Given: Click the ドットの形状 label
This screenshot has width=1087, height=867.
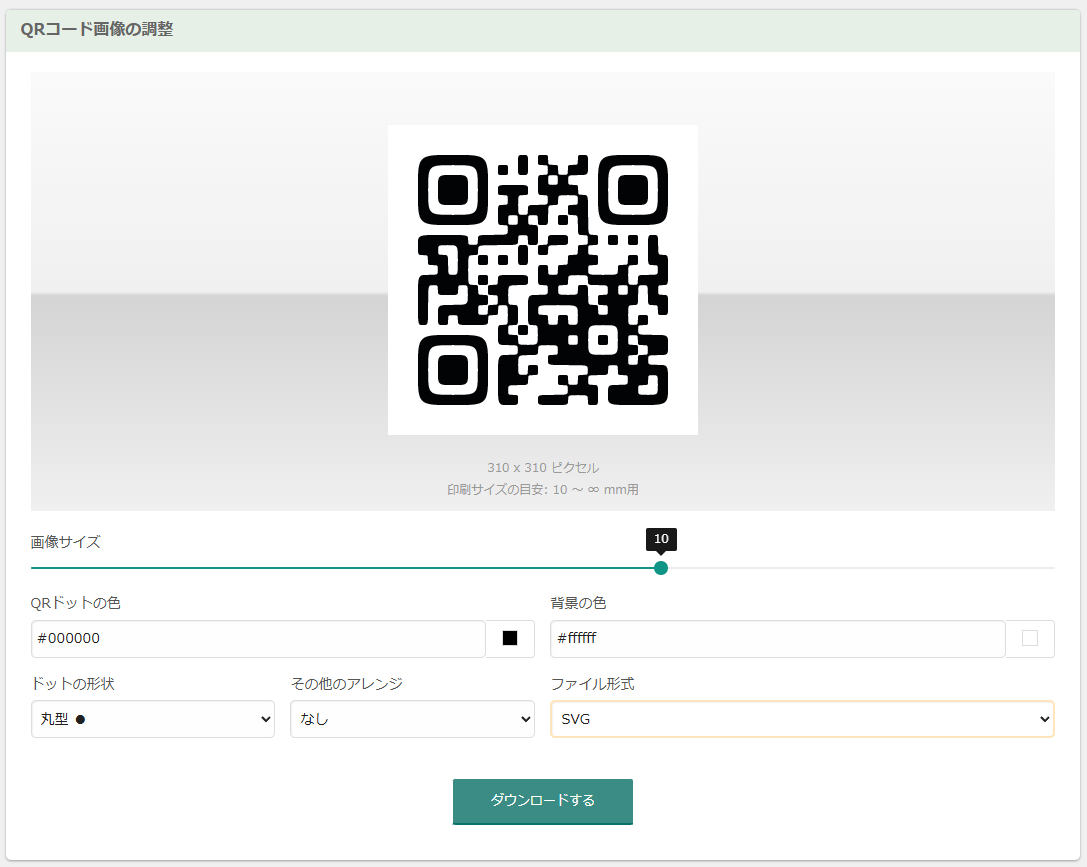Looking at the screenshot, I should coord(73,684).
